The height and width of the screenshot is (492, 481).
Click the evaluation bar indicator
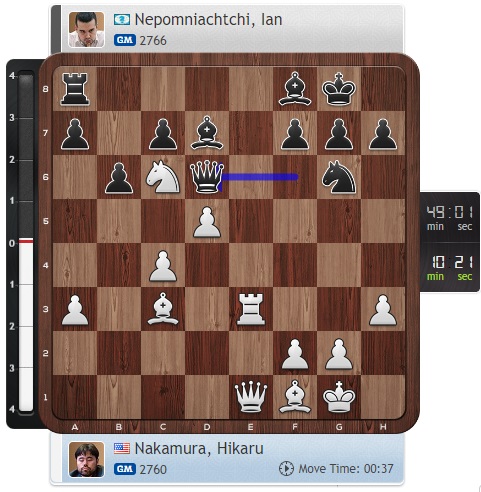pos(26,241)
